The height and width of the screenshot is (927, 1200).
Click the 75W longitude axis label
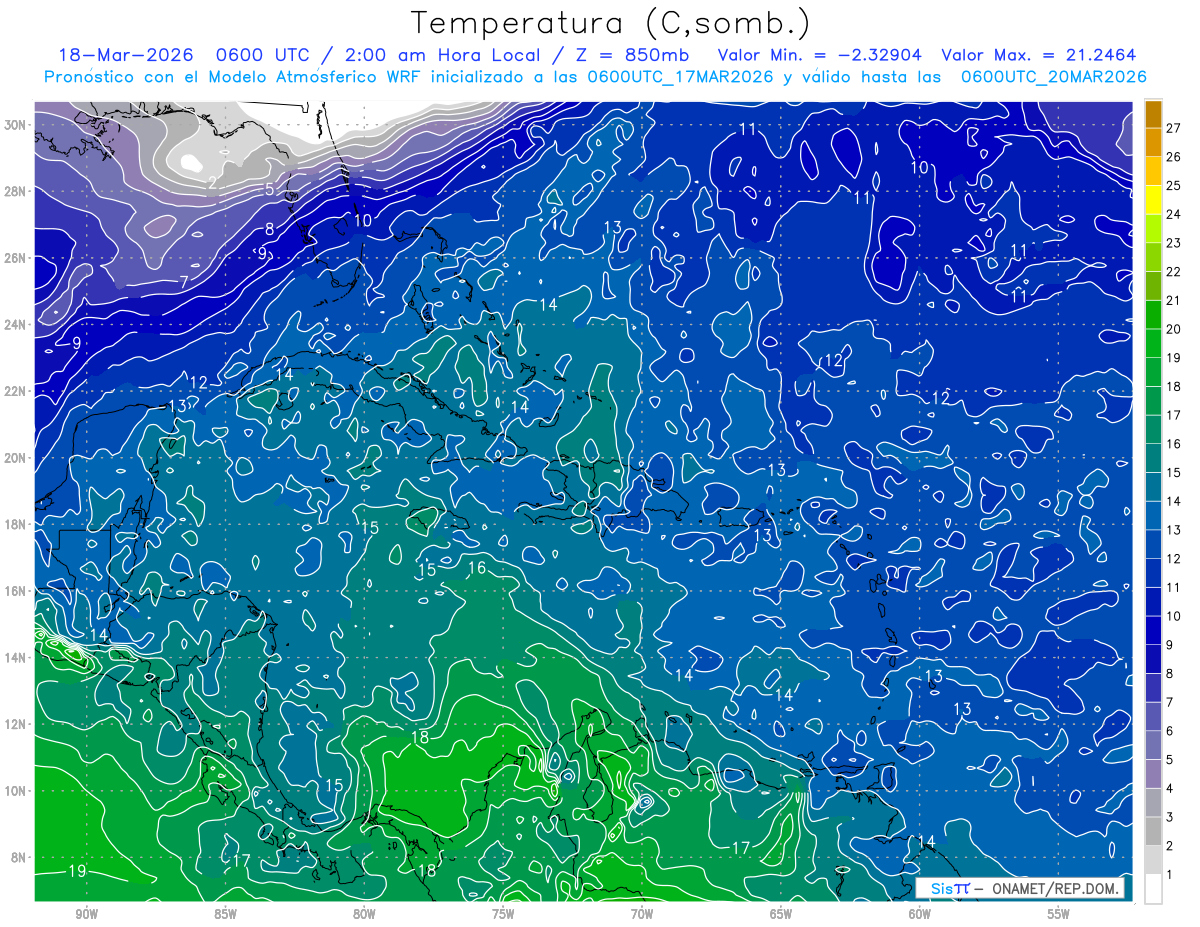click(x=503, y=914)
